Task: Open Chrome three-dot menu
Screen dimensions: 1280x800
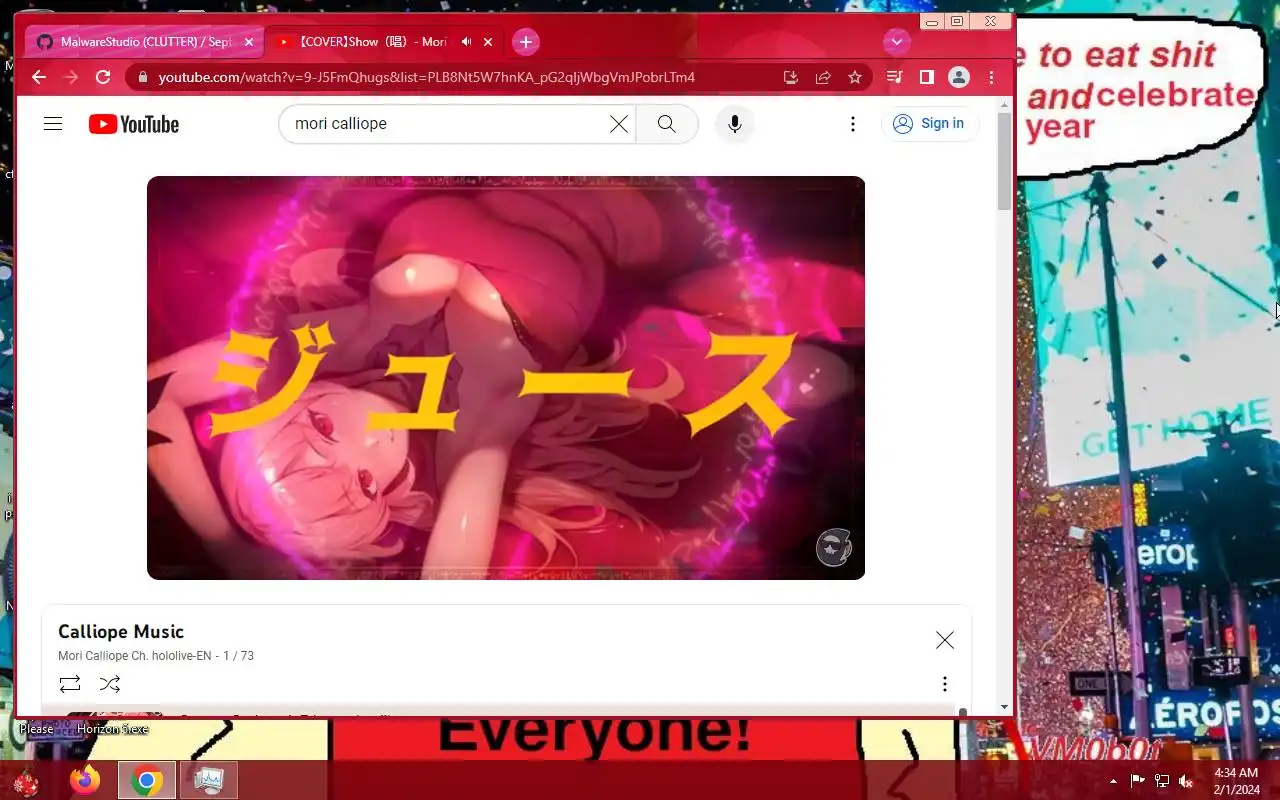Action: pyautogui.click(x=991, y=77)
